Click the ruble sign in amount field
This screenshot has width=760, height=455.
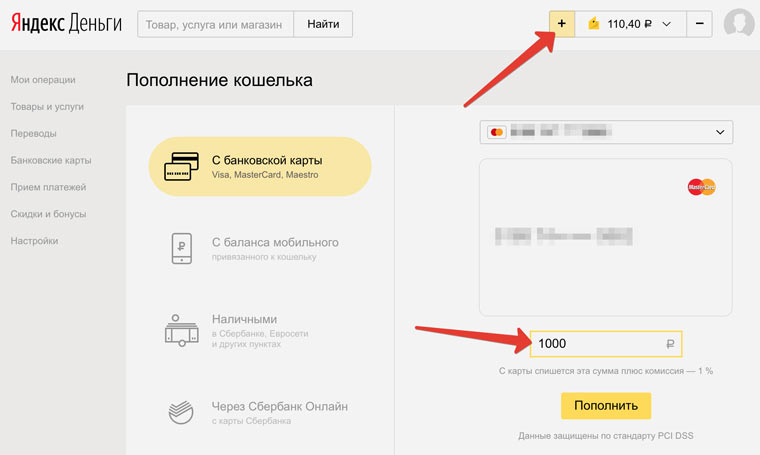670,344
